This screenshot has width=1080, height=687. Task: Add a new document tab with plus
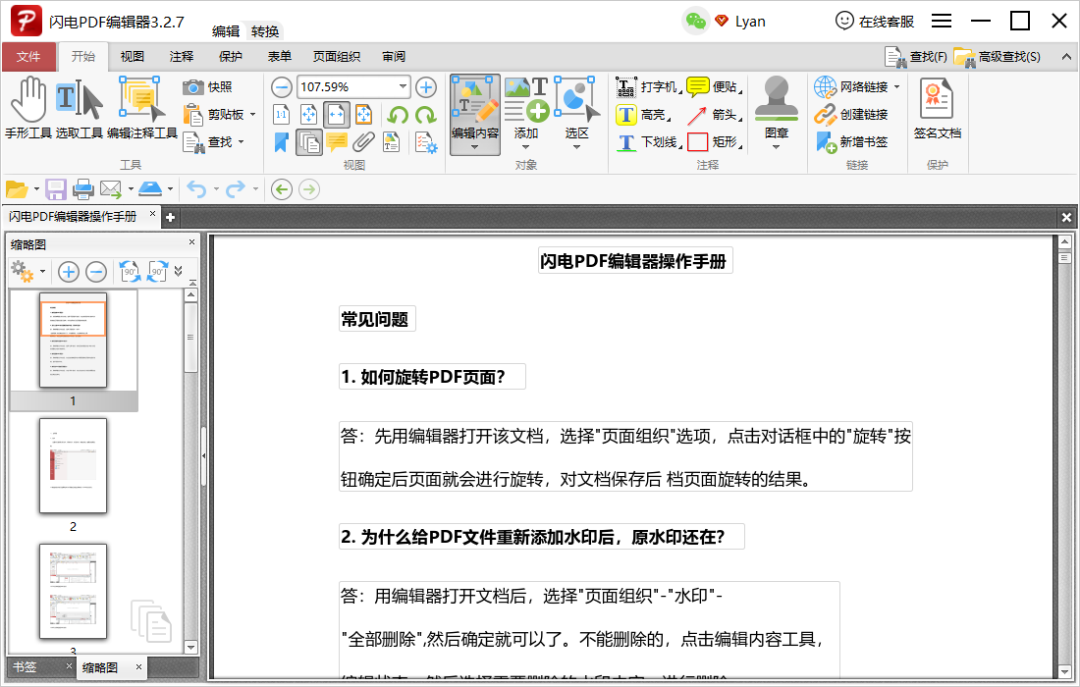point(170,217)
